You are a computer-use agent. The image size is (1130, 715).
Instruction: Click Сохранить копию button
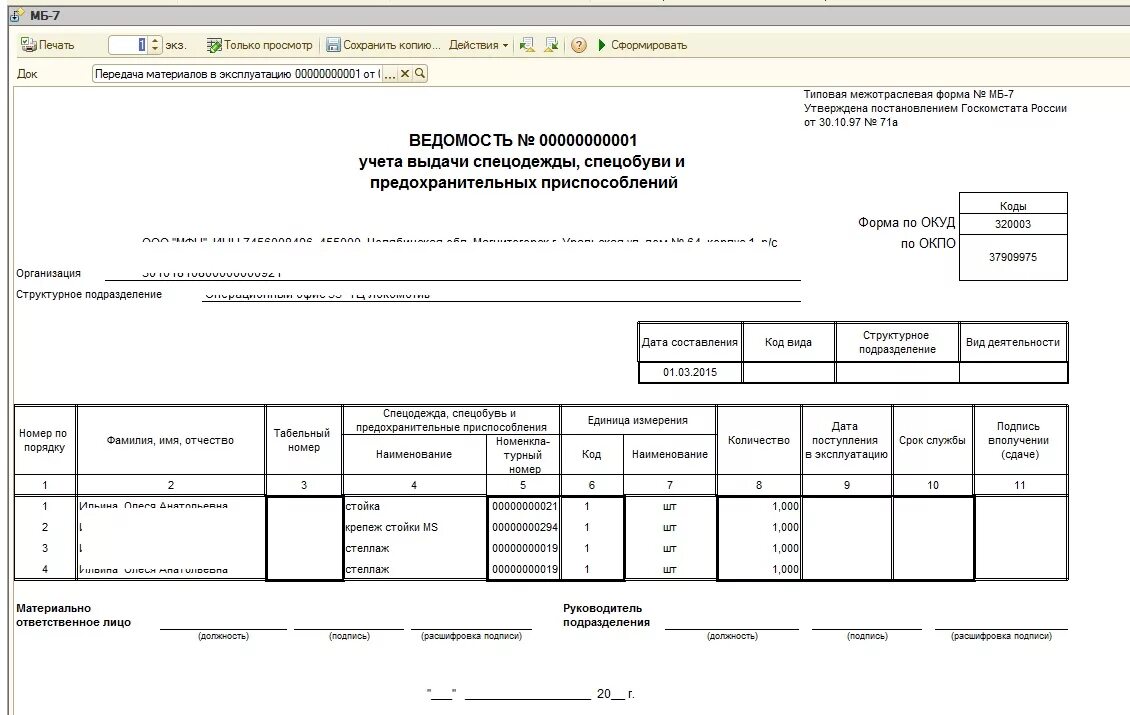383,45
